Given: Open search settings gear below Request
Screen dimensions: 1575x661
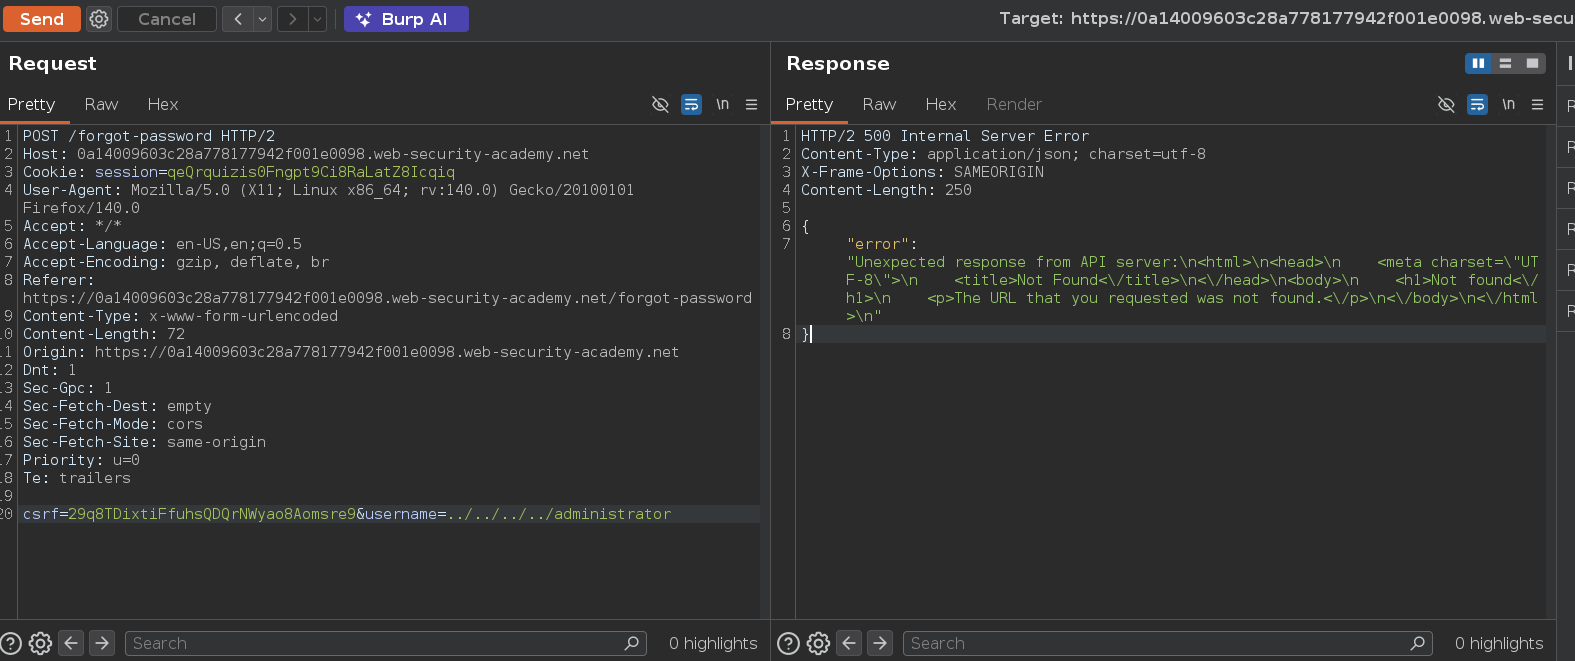Looking at the screenshot, I should (40, 643).
